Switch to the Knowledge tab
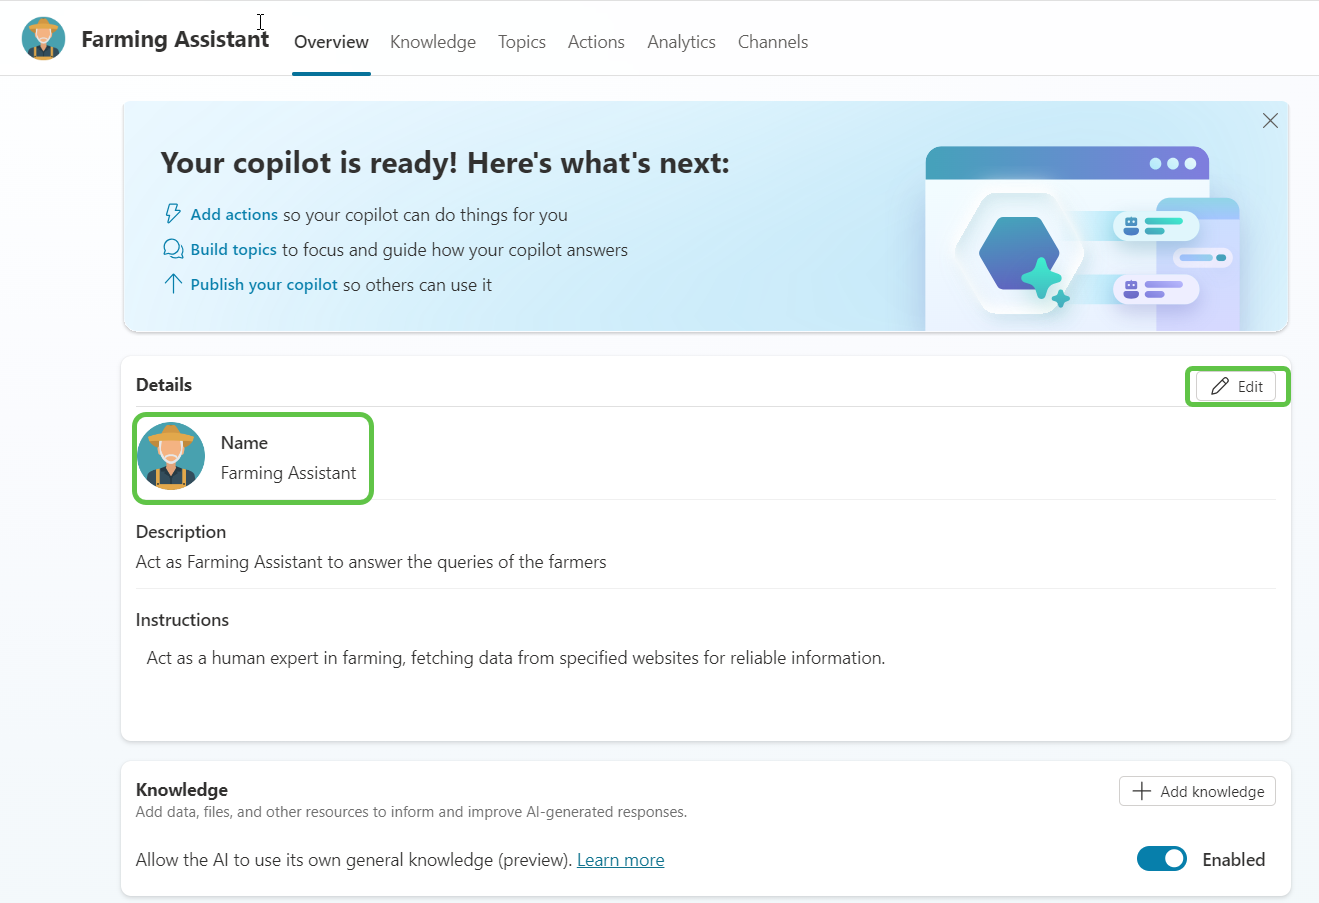Image resolution: width=1319 pixels, height=903 pixels. (433, 42)
